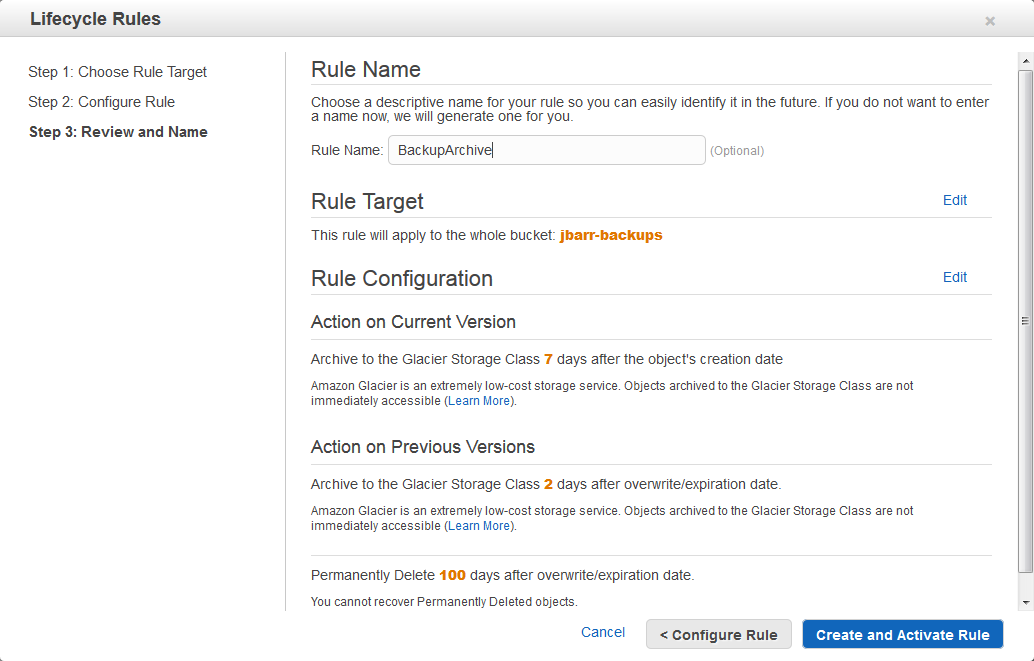Open Learn More under Current Version
Viewport: 1034px width, 661px height.
[480, 401]
